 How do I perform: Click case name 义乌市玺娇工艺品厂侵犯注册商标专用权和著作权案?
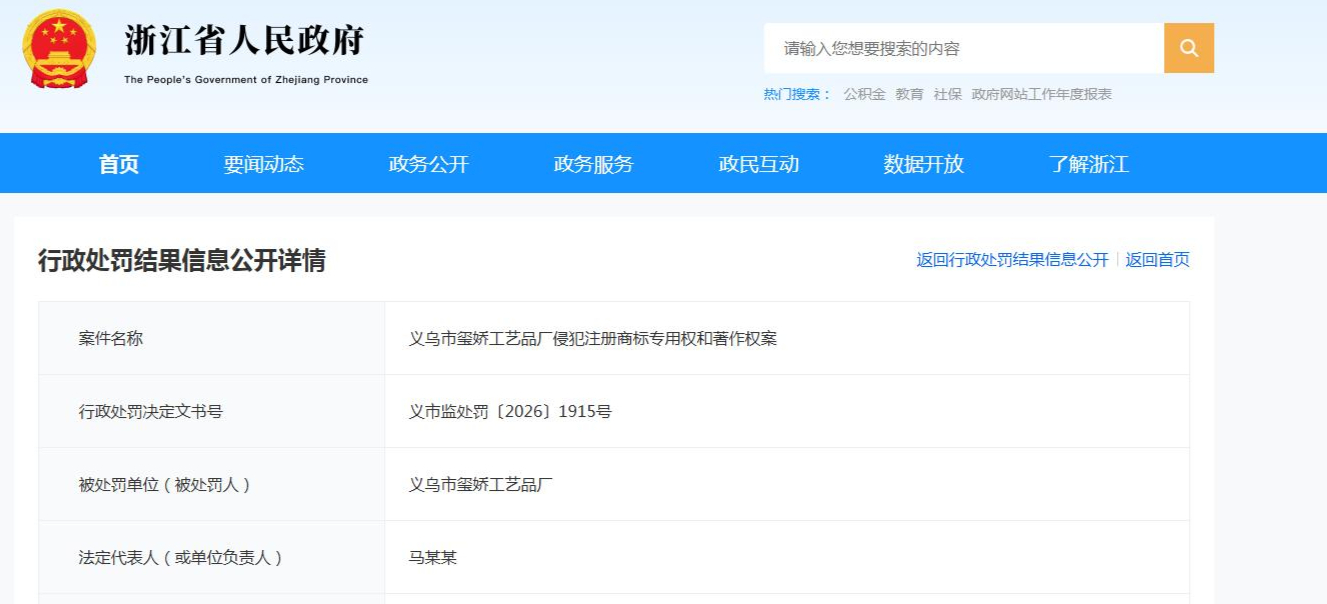[x=593, y=339]
